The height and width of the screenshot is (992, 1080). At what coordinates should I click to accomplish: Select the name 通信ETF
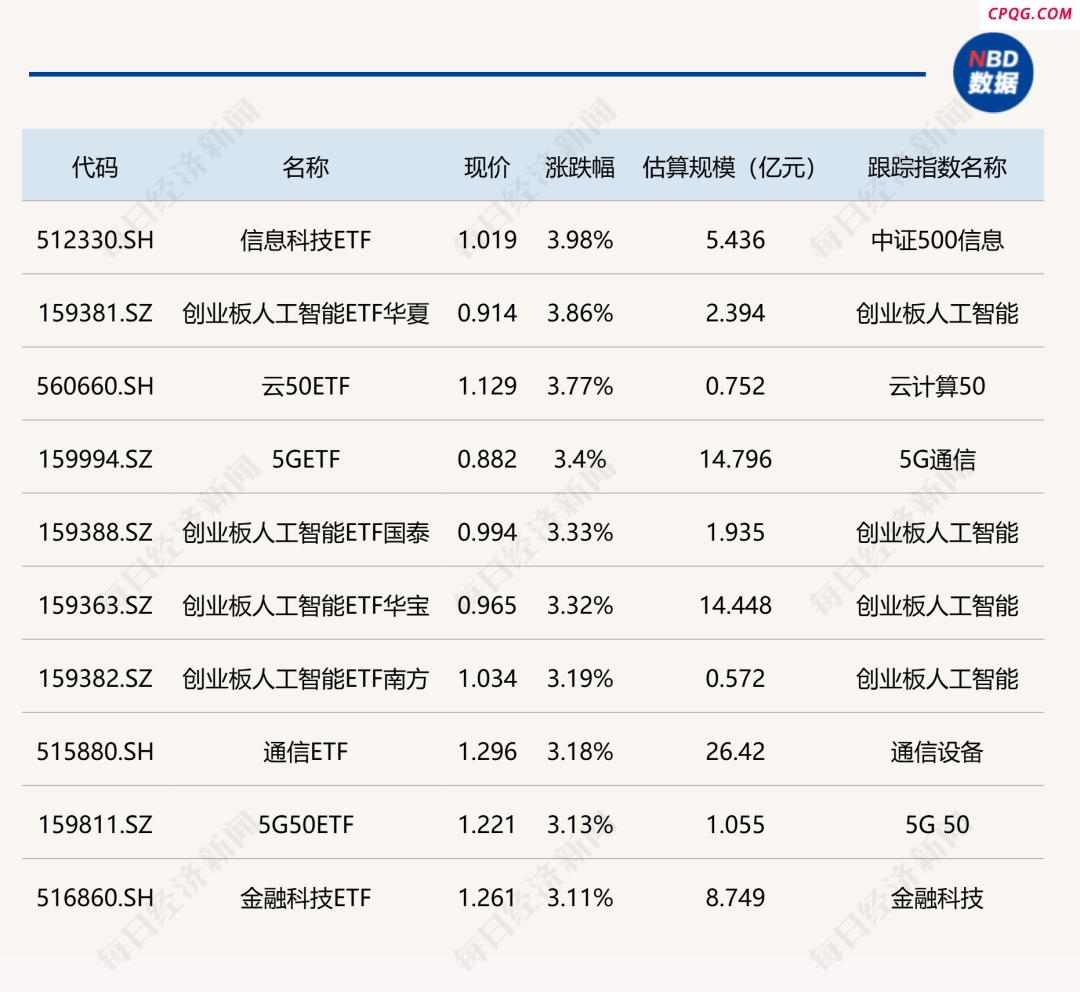pyautogui.click(x=305, y=752)
